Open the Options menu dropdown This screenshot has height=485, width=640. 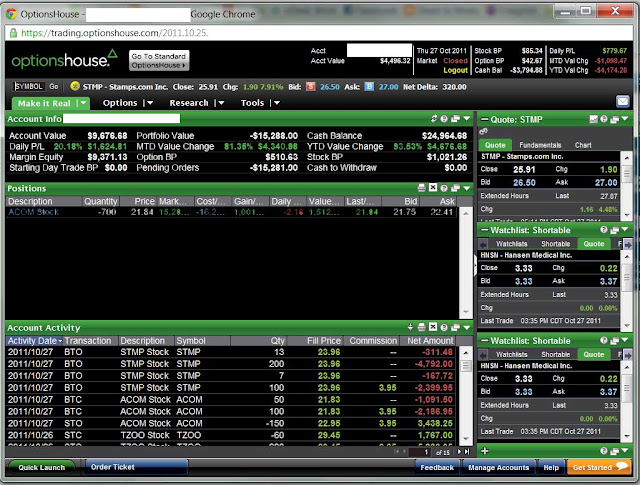coord(149,103)
